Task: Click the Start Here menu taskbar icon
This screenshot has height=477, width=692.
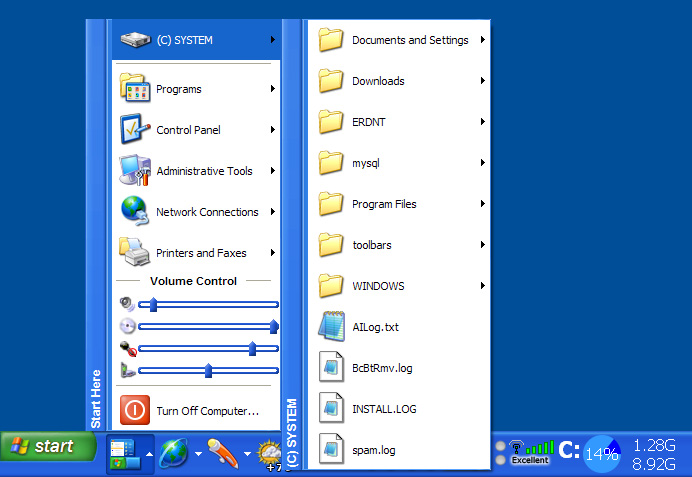Action: 125,454
